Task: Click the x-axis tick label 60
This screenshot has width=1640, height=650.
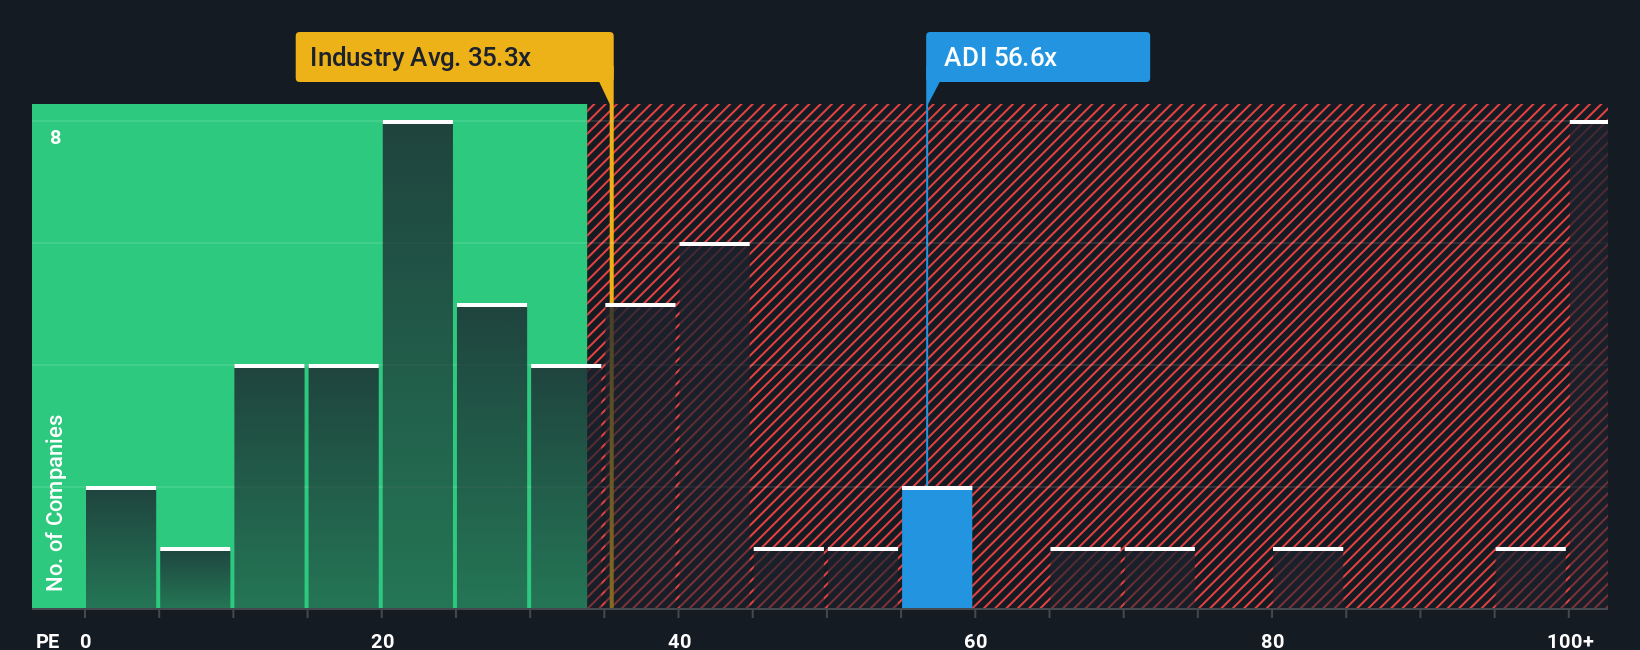Action: (976, 640)
